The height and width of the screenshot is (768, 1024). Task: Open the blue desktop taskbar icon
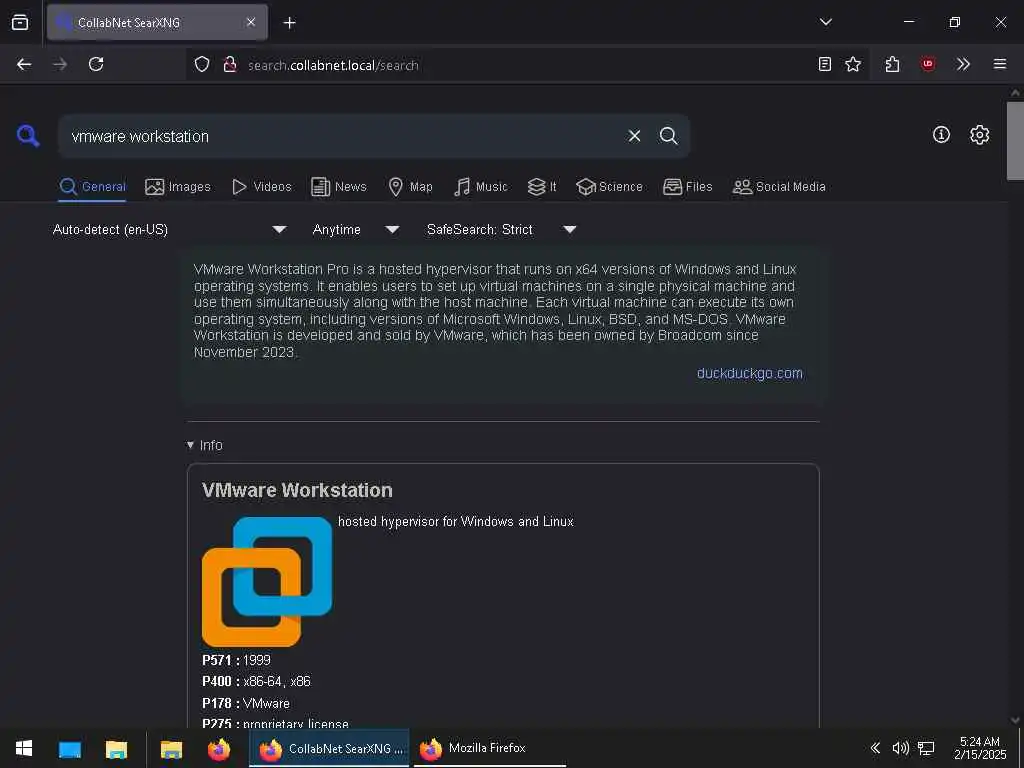(x=70, y=749)
